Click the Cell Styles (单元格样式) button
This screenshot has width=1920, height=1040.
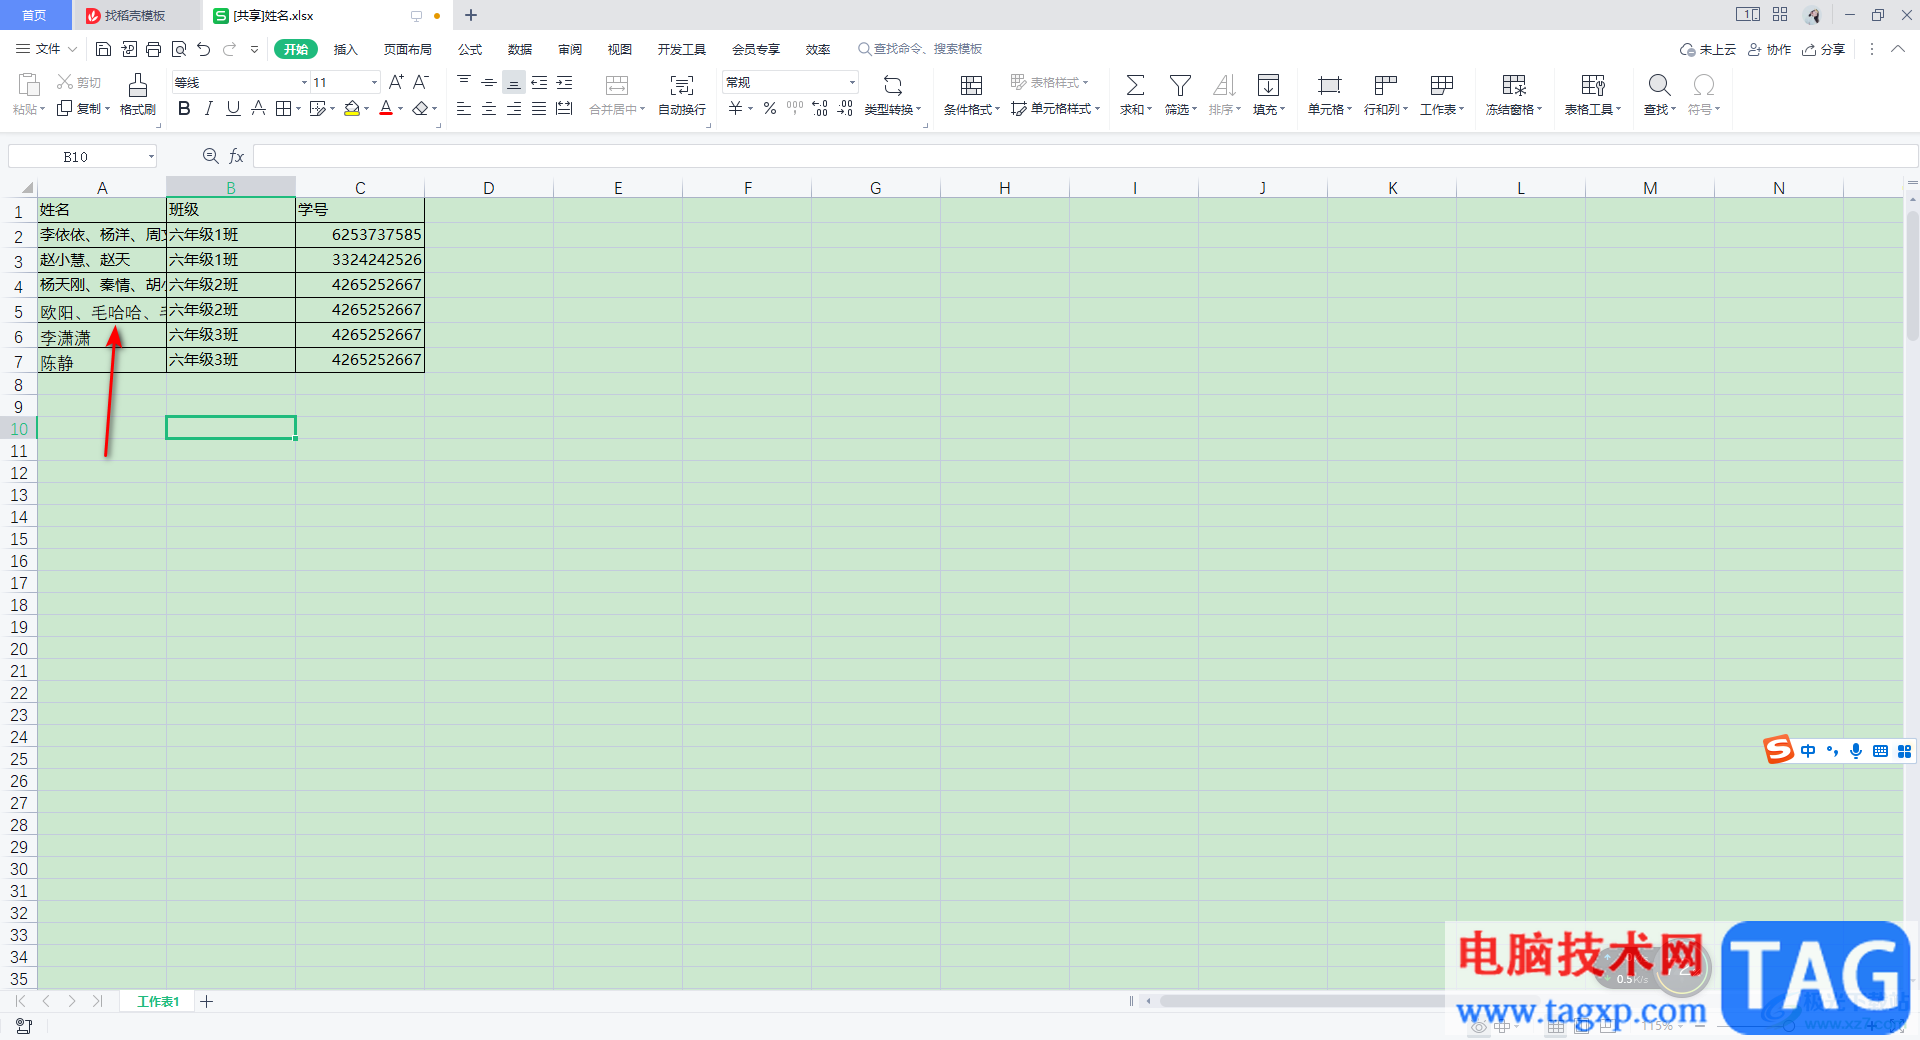tap(1056, 108)
